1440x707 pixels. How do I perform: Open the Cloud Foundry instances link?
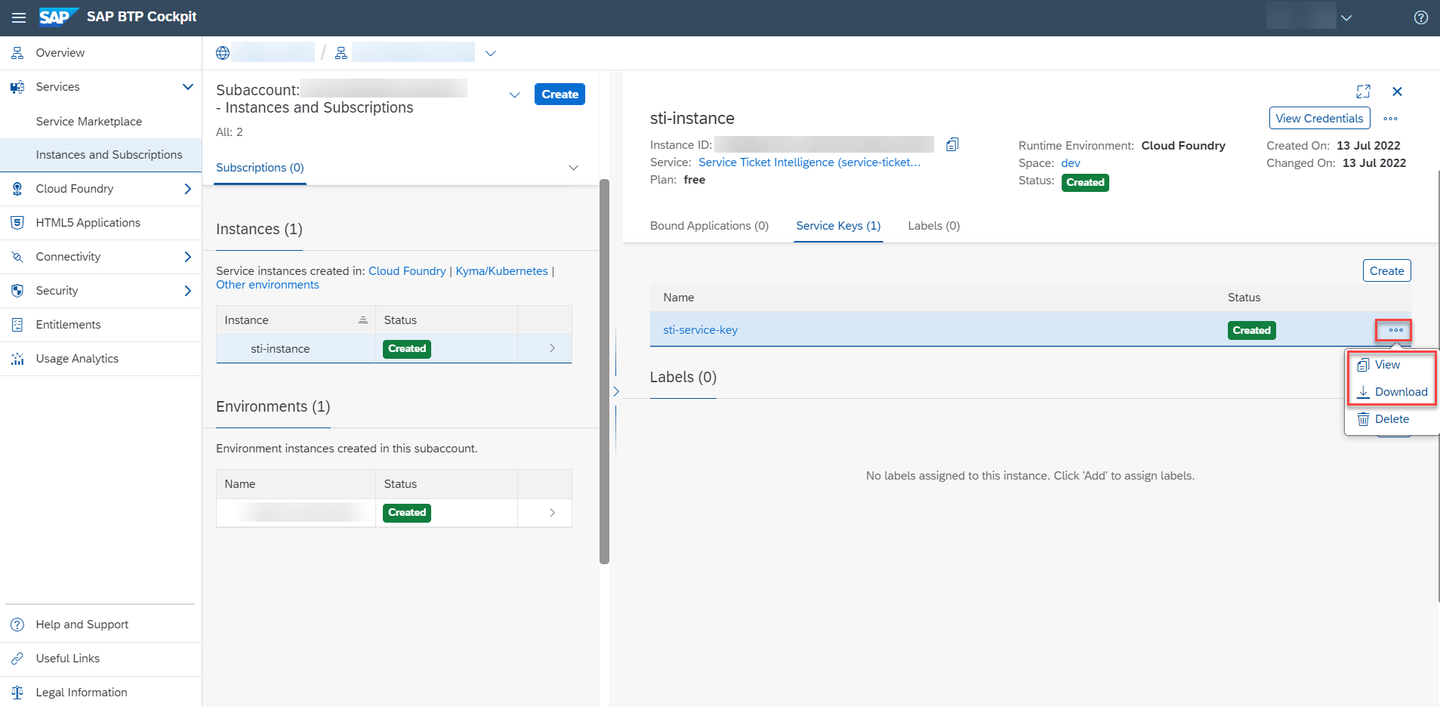click(407, 271)
